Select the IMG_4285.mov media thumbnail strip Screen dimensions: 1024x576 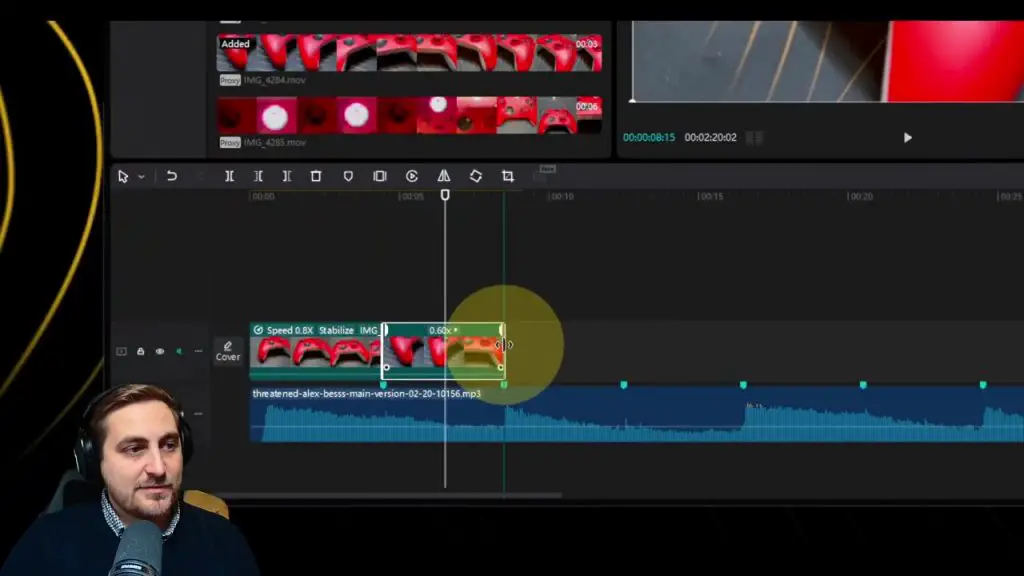pyautogui.click(x=409, y=116)
